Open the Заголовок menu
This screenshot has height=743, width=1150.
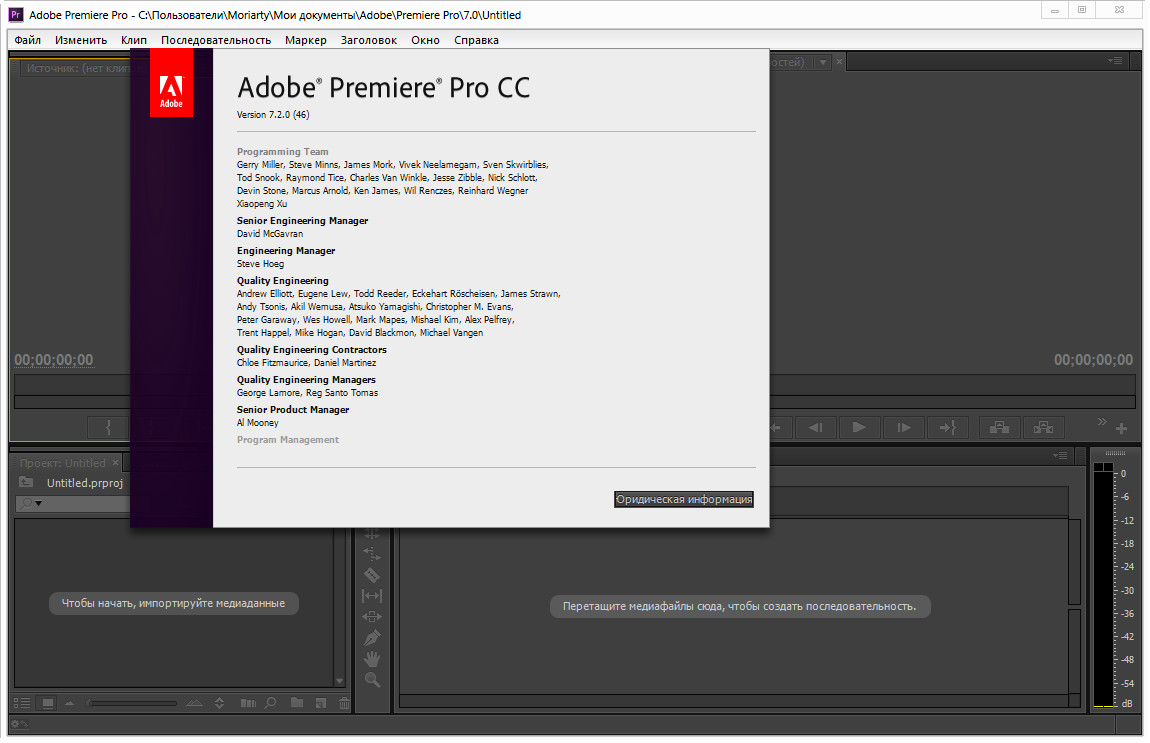pyautogui.click(x=368, y=40)
